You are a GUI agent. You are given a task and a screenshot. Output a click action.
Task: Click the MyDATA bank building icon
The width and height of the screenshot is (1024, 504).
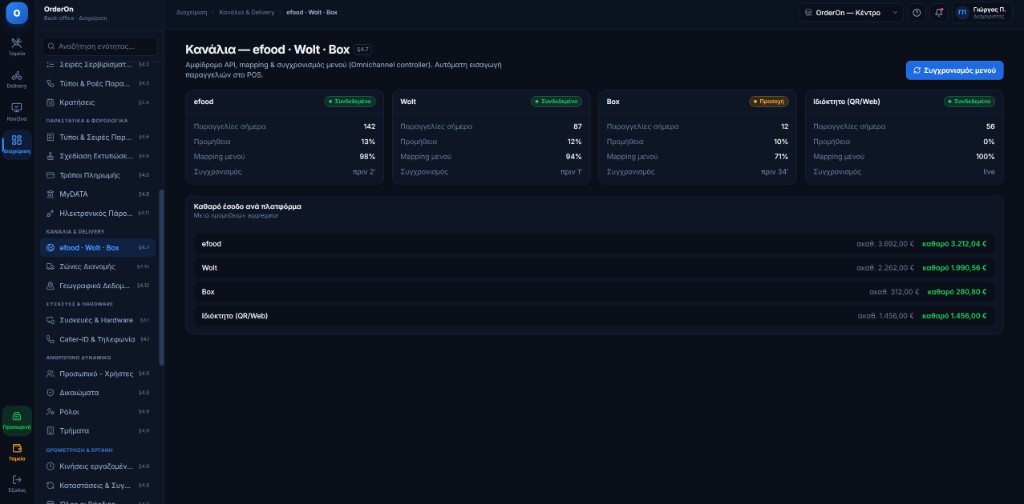tap(50, 194)
